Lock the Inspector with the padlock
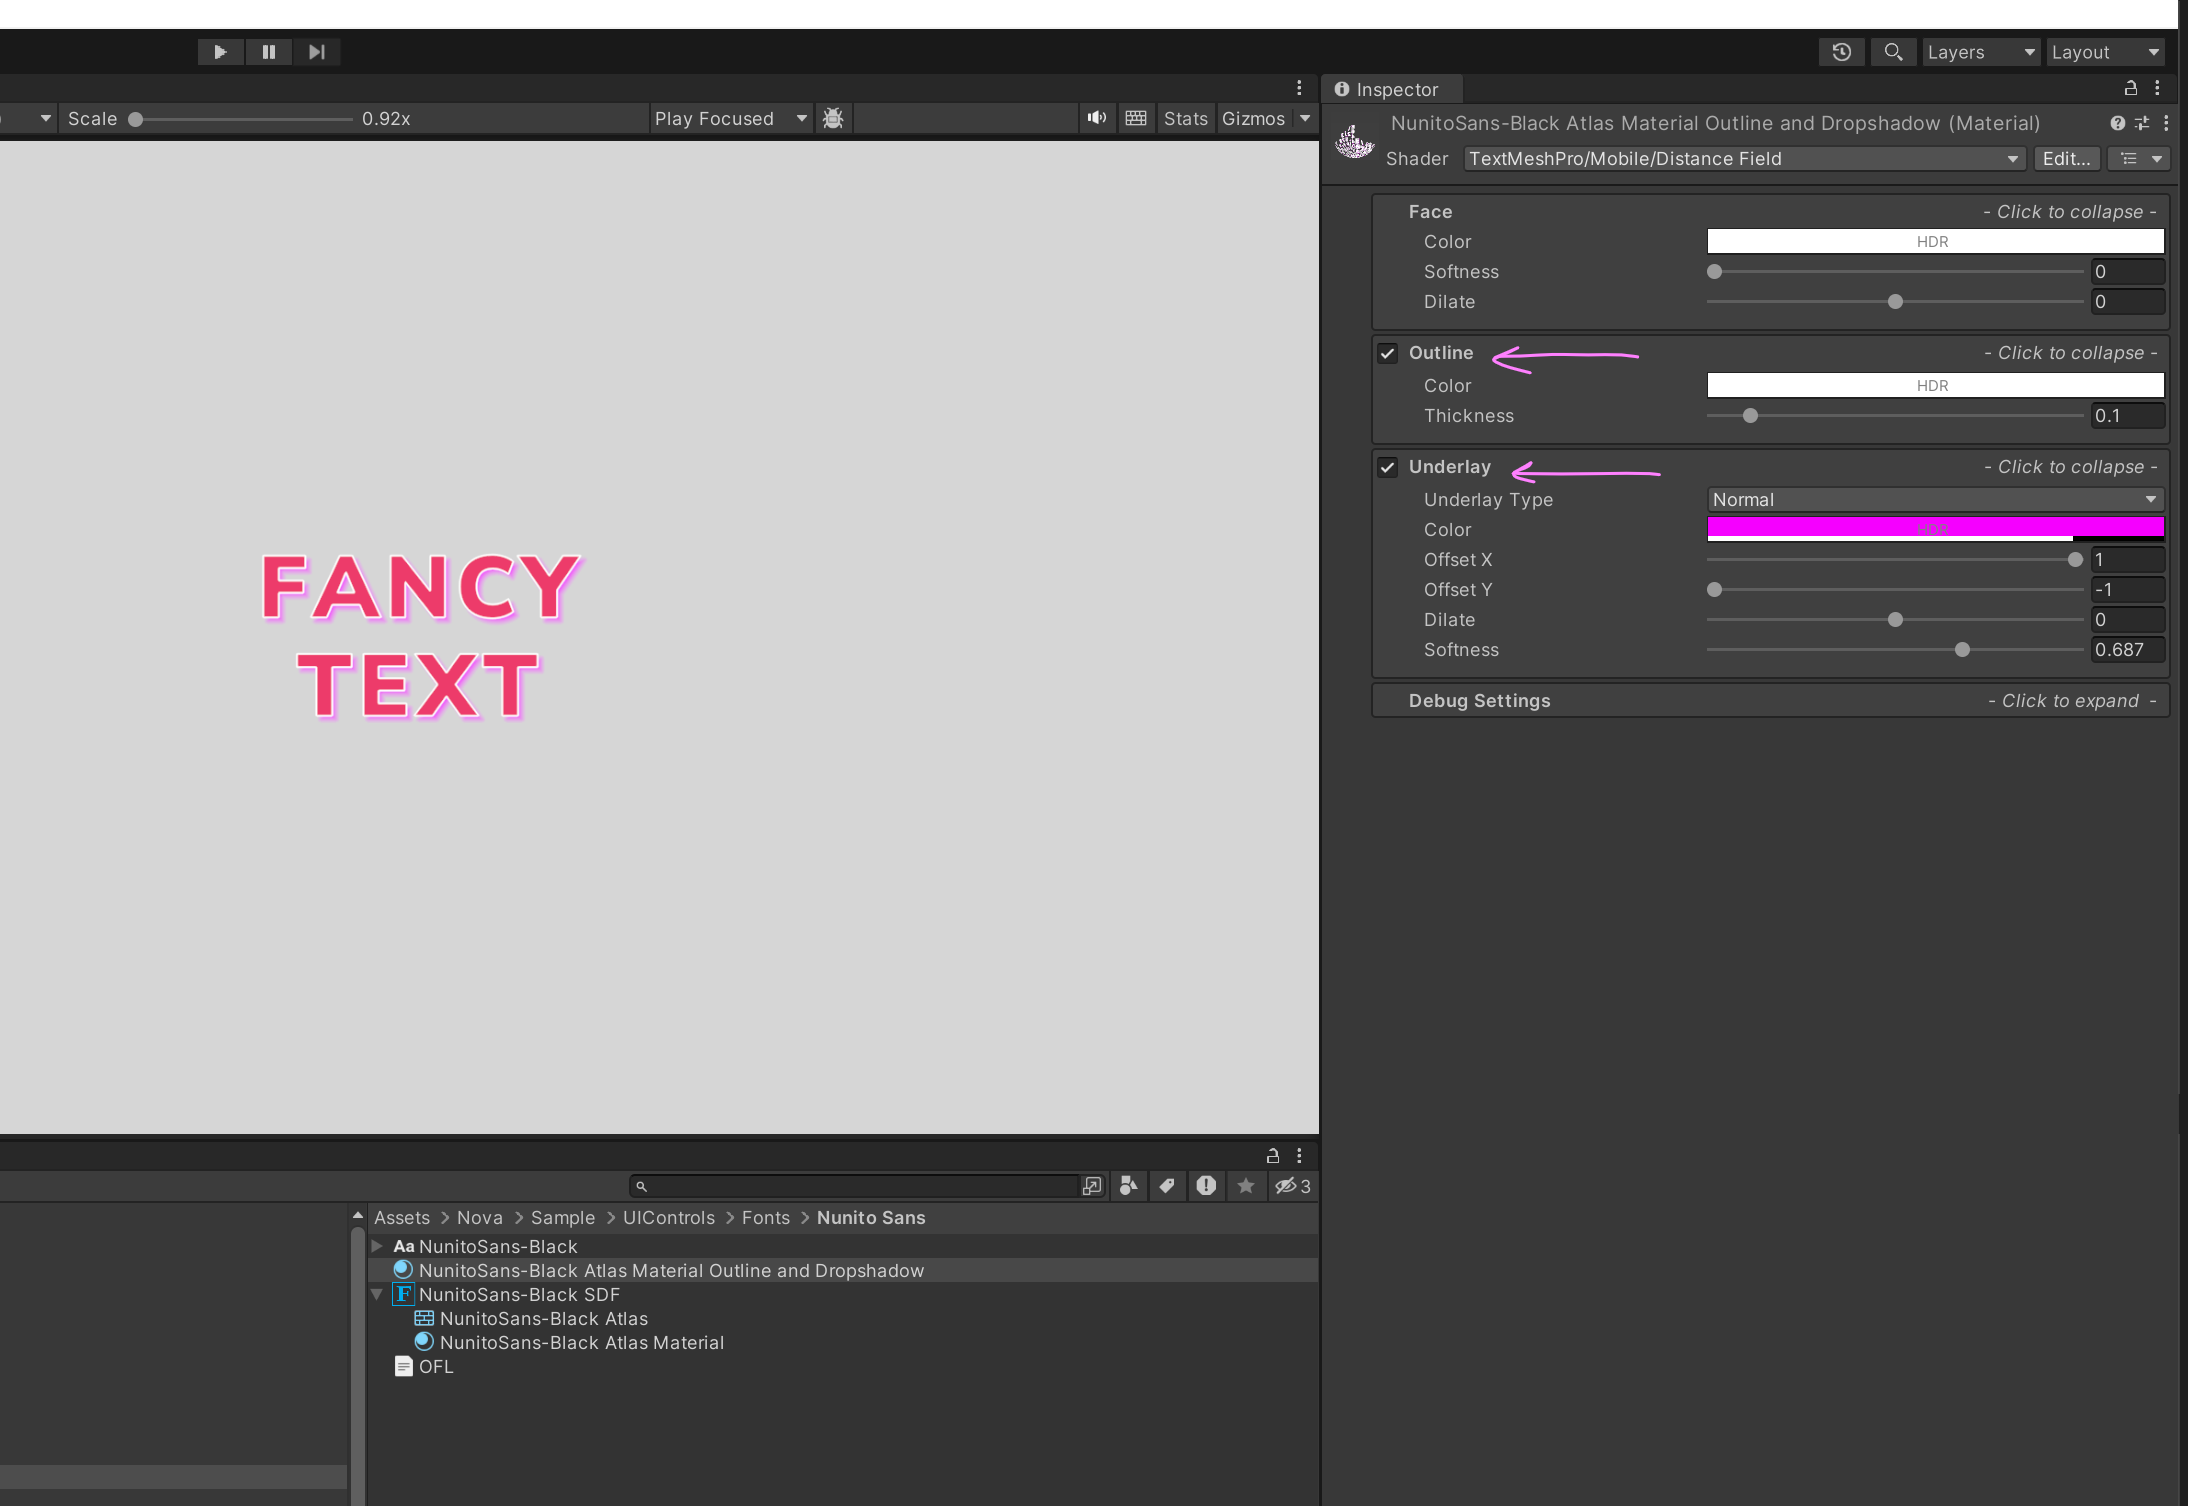The width and height of the screenshot is (2188, 1506). point(2130,88)
